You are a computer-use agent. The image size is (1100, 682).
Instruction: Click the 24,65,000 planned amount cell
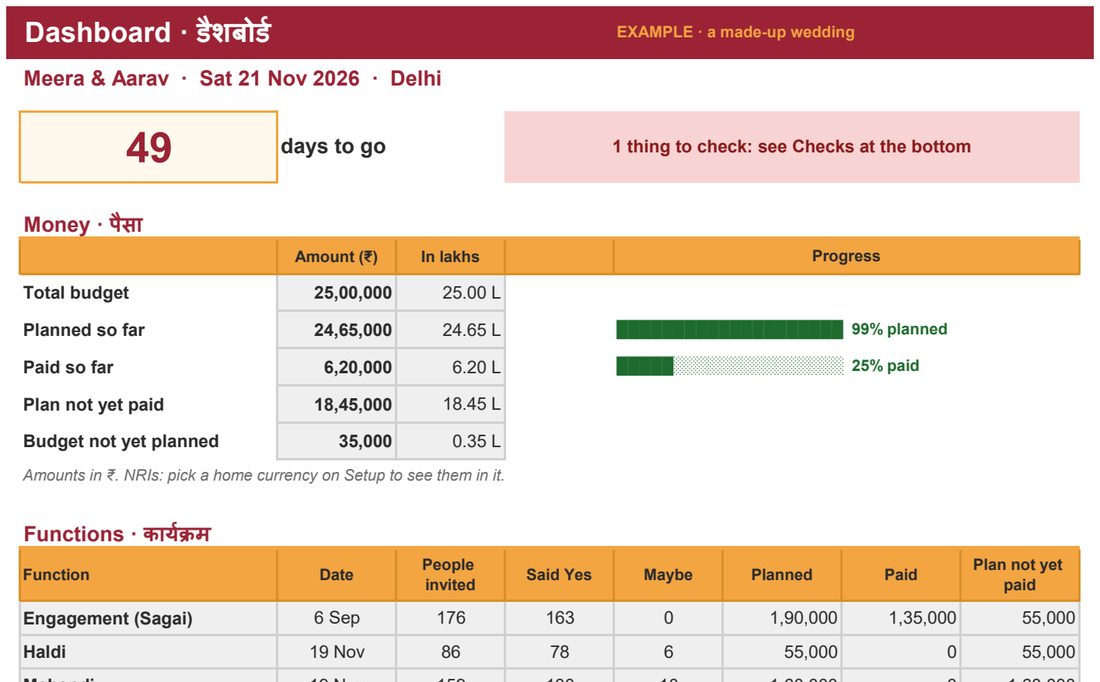pyautogui.click(x=336, y=330)
